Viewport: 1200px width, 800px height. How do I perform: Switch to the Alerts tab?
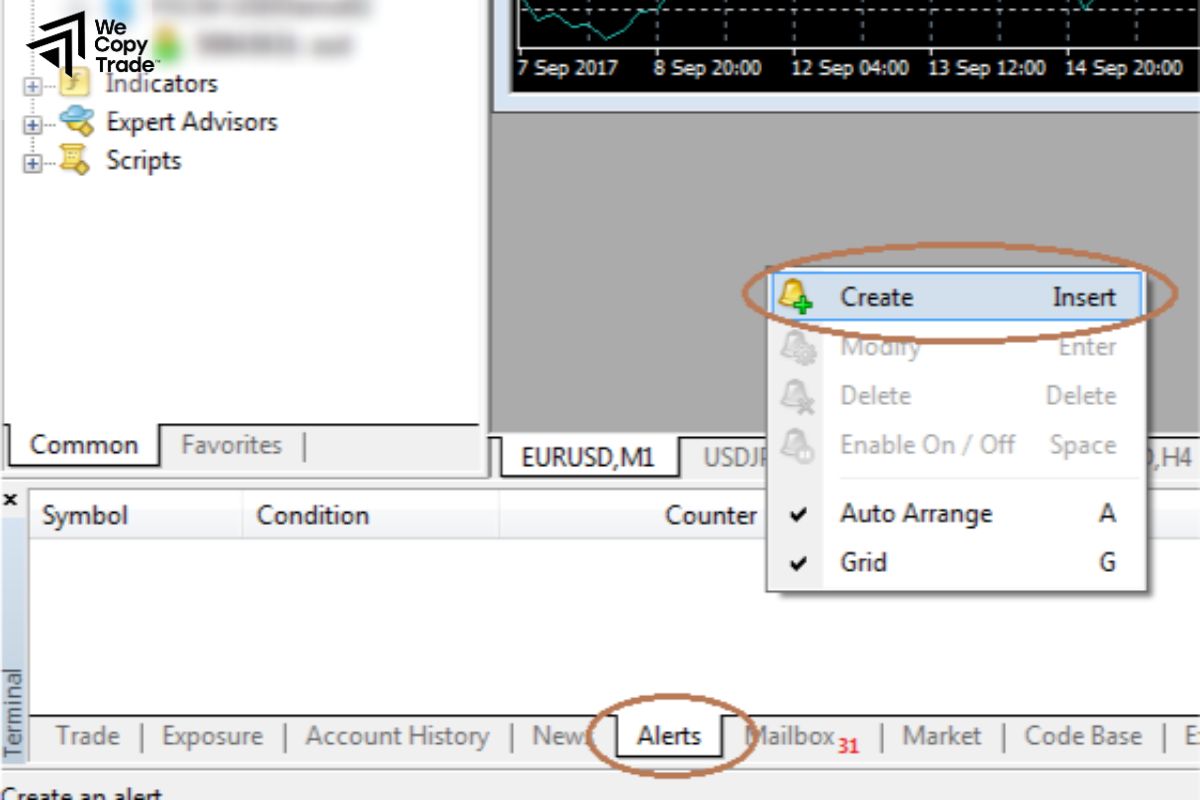click(669, 737)
